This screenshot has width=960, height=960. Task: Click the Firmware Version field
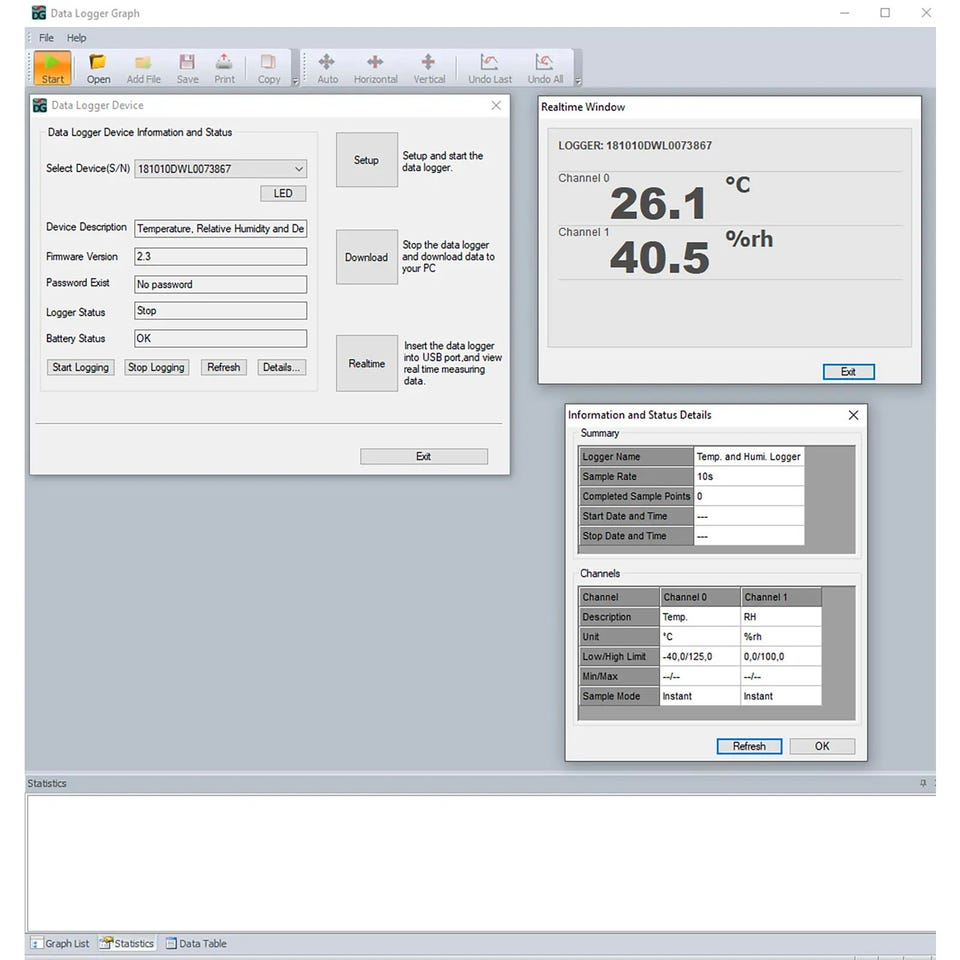click(x=220, y=257)
